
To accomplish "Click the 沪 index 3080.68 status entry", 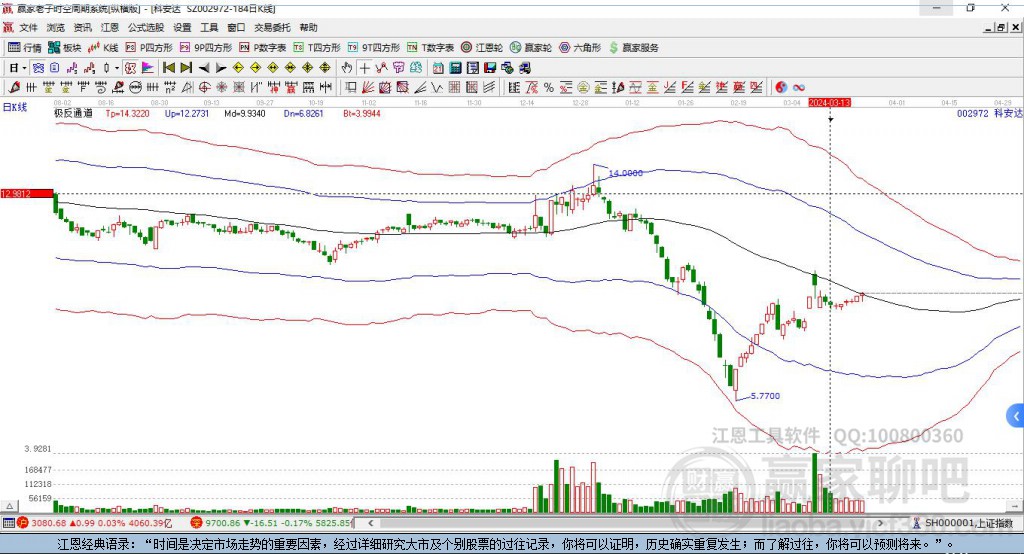I will coord(95,523).
